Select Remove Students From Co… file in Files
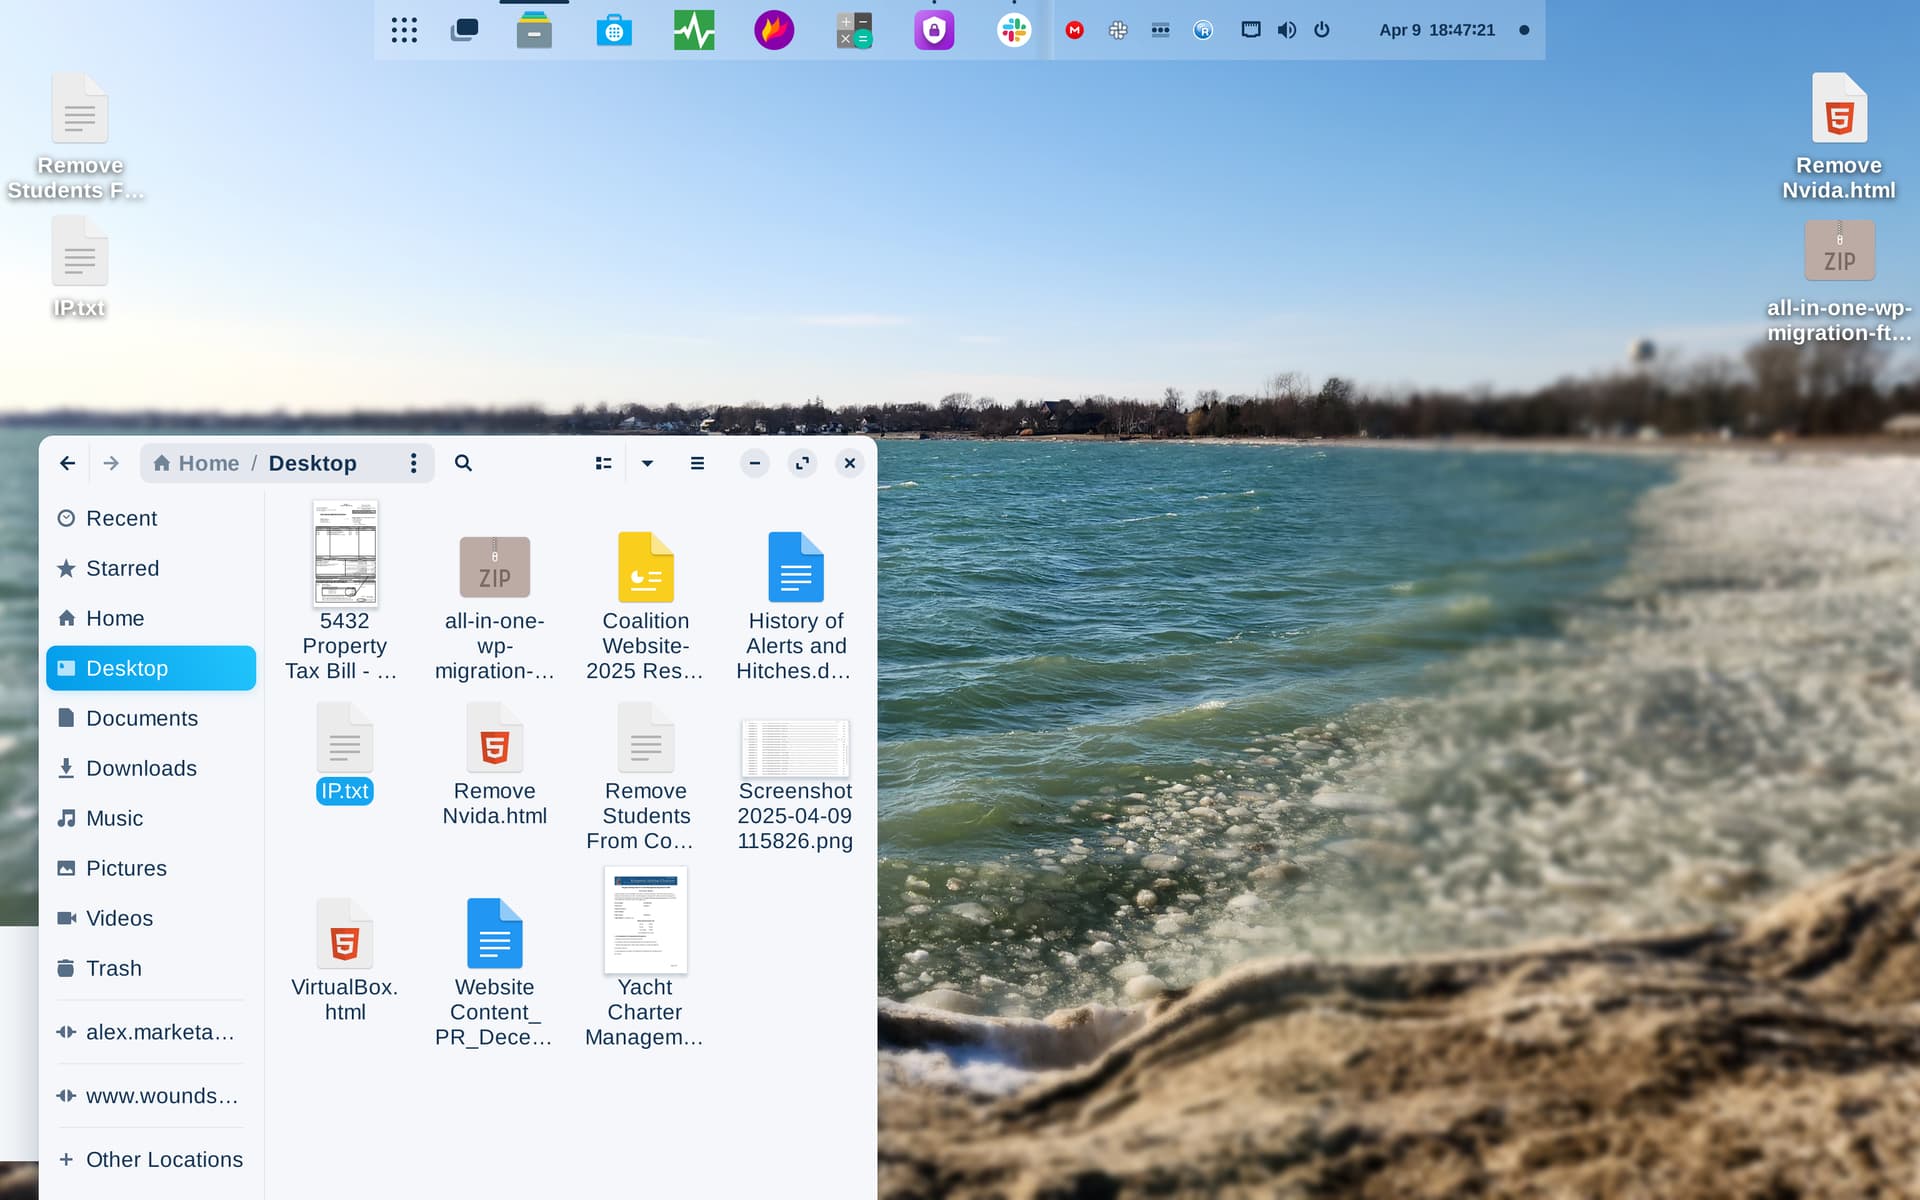This screenshot has height=1200, width=1920. click(x=646, y=777)
